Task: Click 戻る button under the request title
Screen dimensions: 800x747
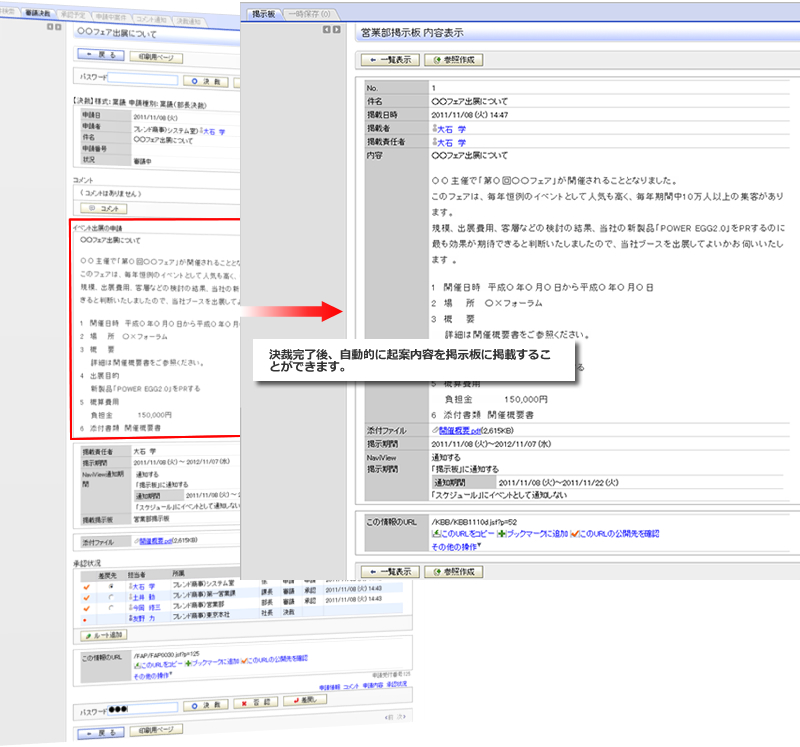Action: (x=101, y=54)
